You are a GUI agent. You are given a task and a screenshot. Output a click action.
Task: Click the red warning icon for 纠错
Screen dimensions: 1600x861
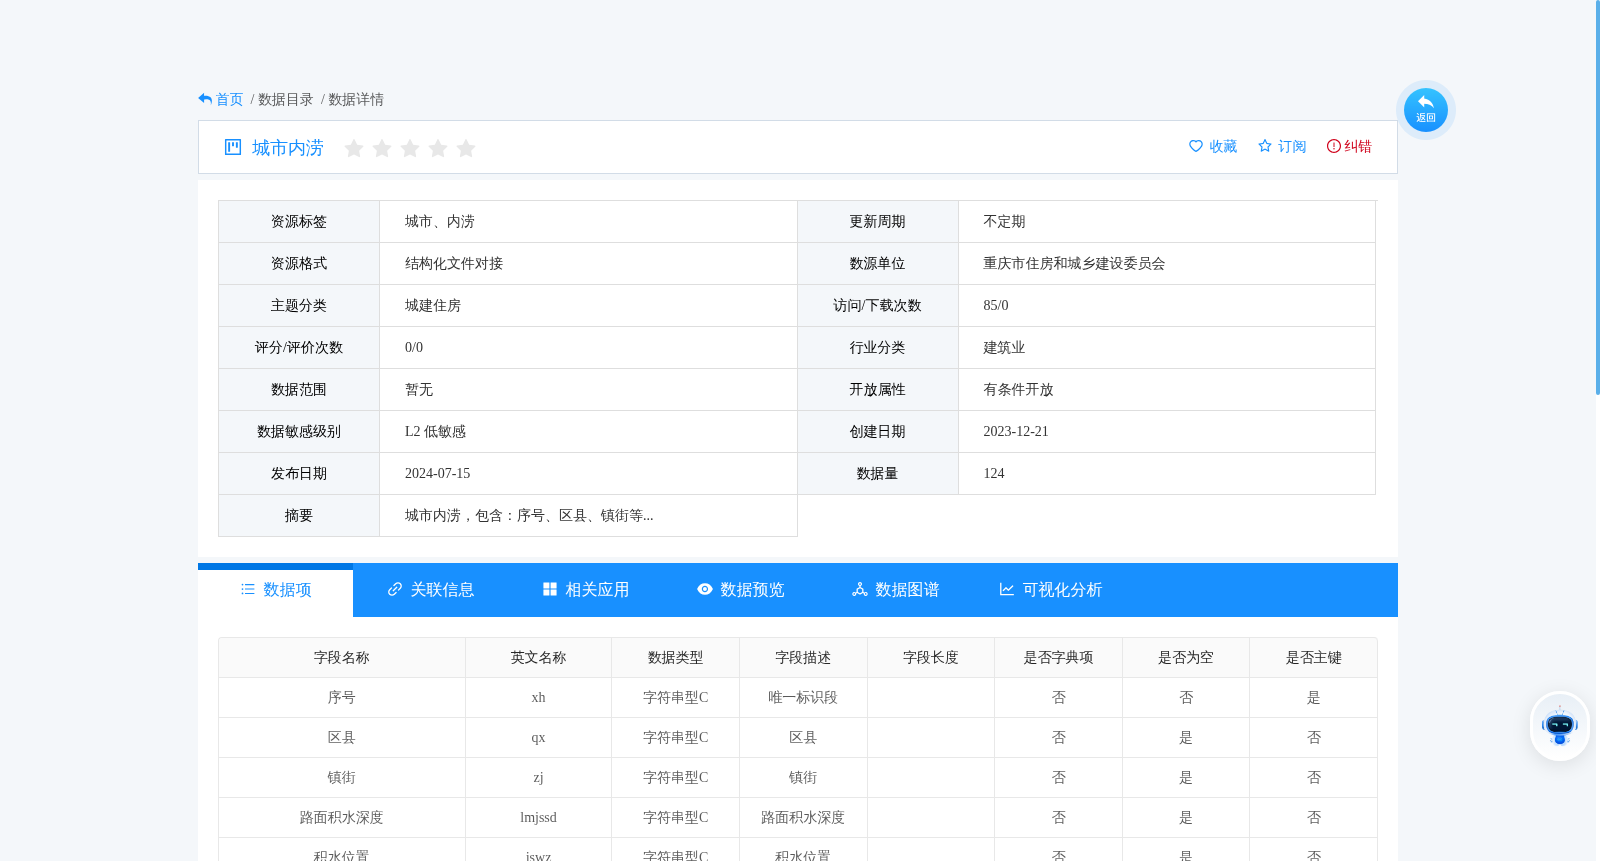[x=1333, y=146]
